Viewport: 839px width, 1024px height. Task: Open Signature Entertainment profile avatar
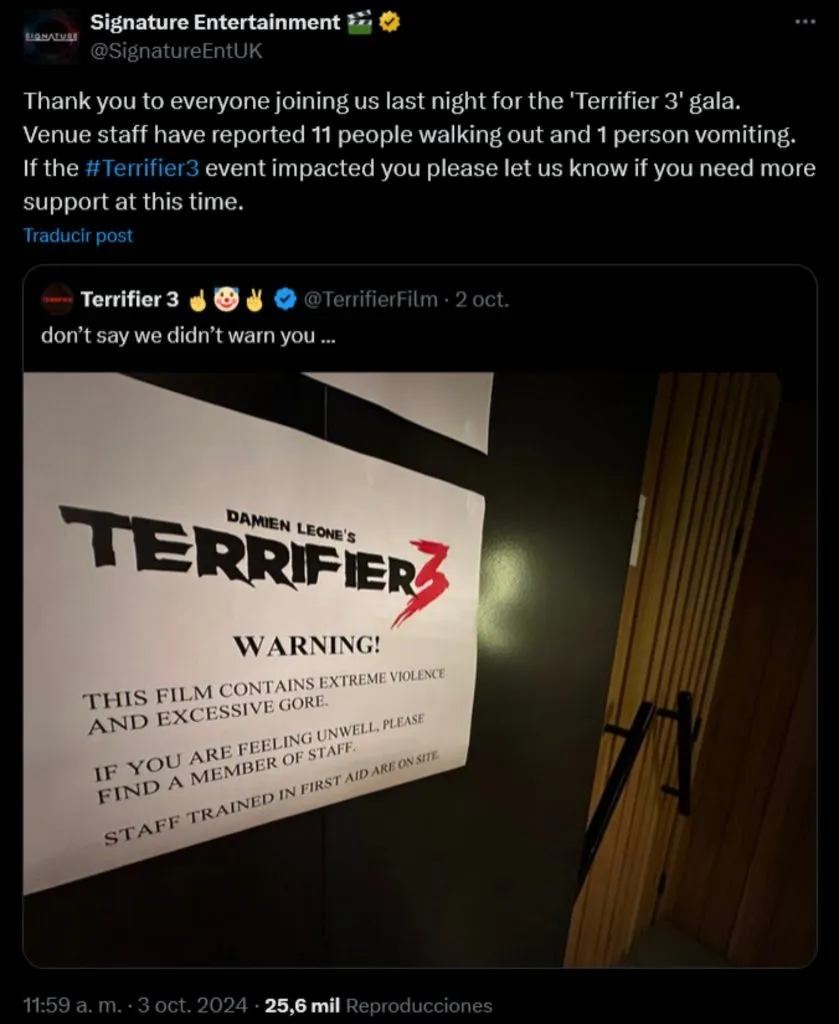[50, 36]
